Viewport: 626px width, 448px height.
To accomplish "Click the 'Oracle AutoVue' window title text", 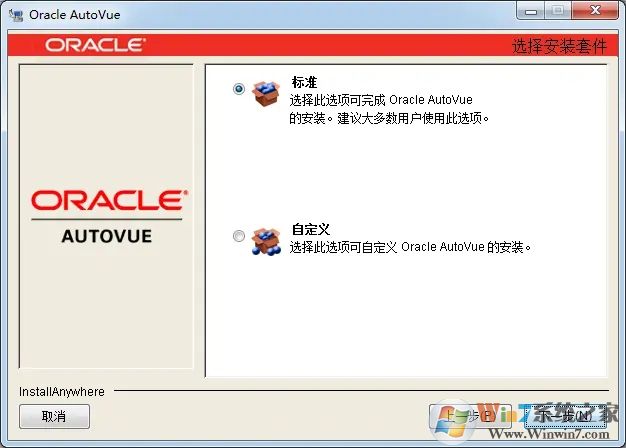I will click(x=75, y=15).
